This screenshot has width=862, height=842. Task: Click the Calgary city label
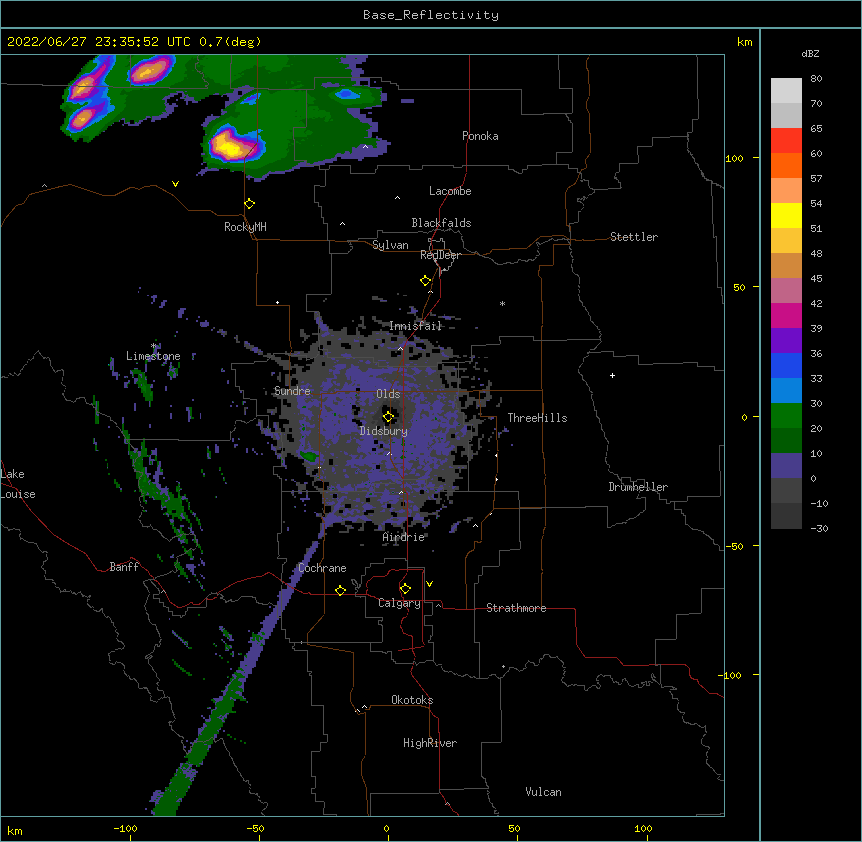399,603
